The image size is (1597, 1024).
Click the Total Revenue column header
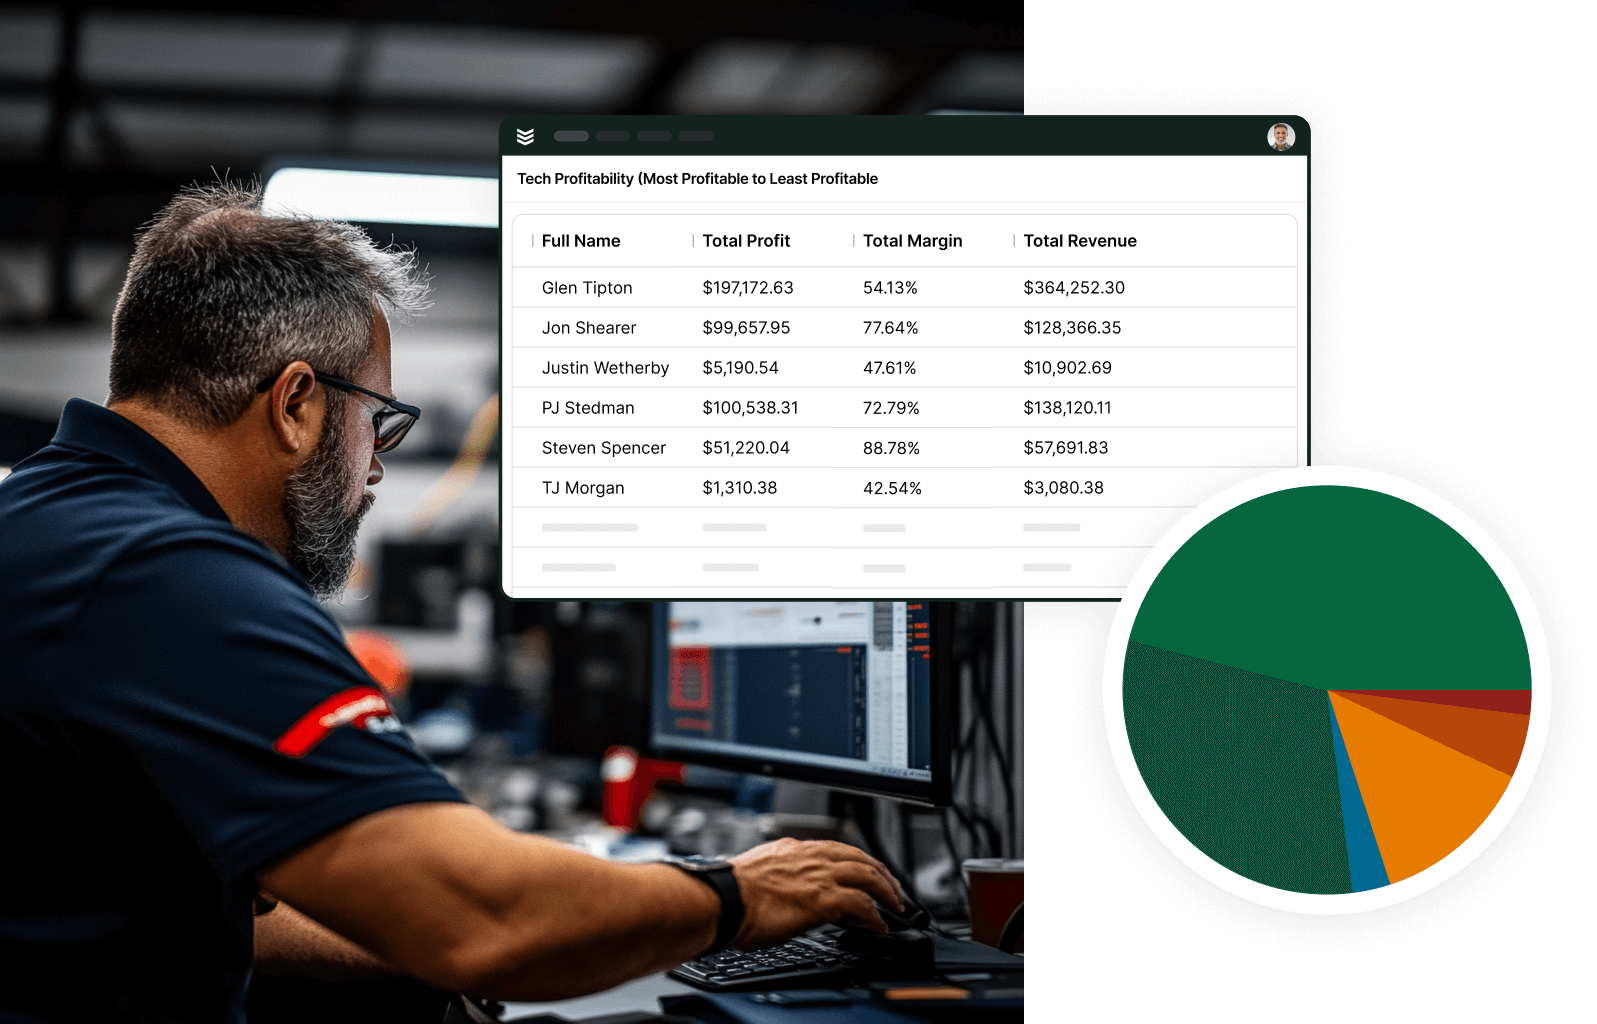tap(1079, 241)
